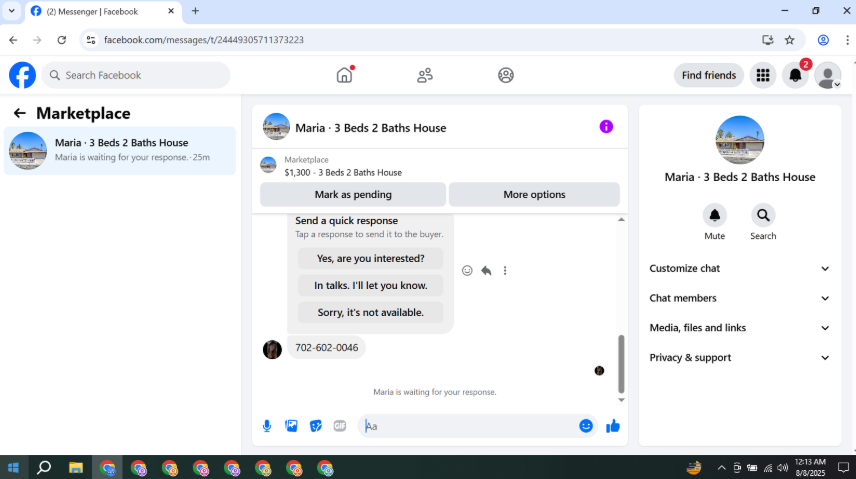This screenshot has width=856, height=479.
Task: Click the Home icon in top navigation
Action: (344, 75)
